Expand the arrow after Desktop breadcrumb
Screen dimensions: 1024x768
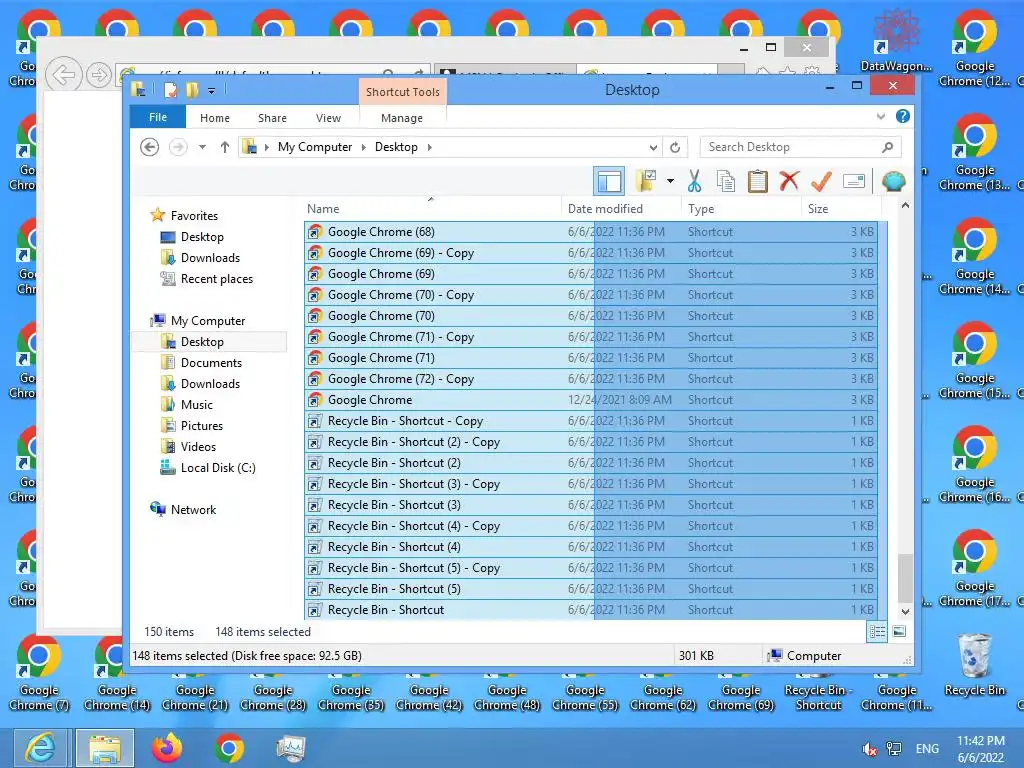[x=429, y=147]
